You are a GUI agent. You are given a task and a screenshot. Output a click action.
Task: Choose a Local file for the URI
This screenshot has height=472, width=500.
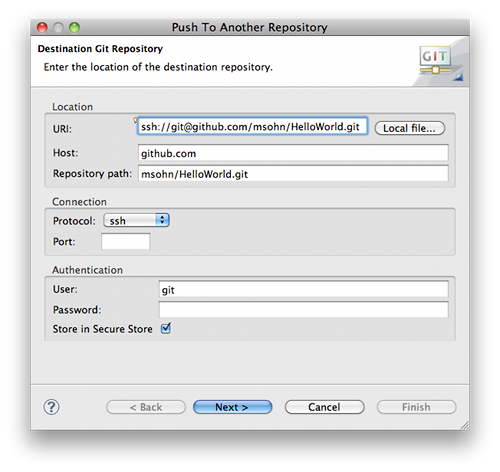pos(410,128)
